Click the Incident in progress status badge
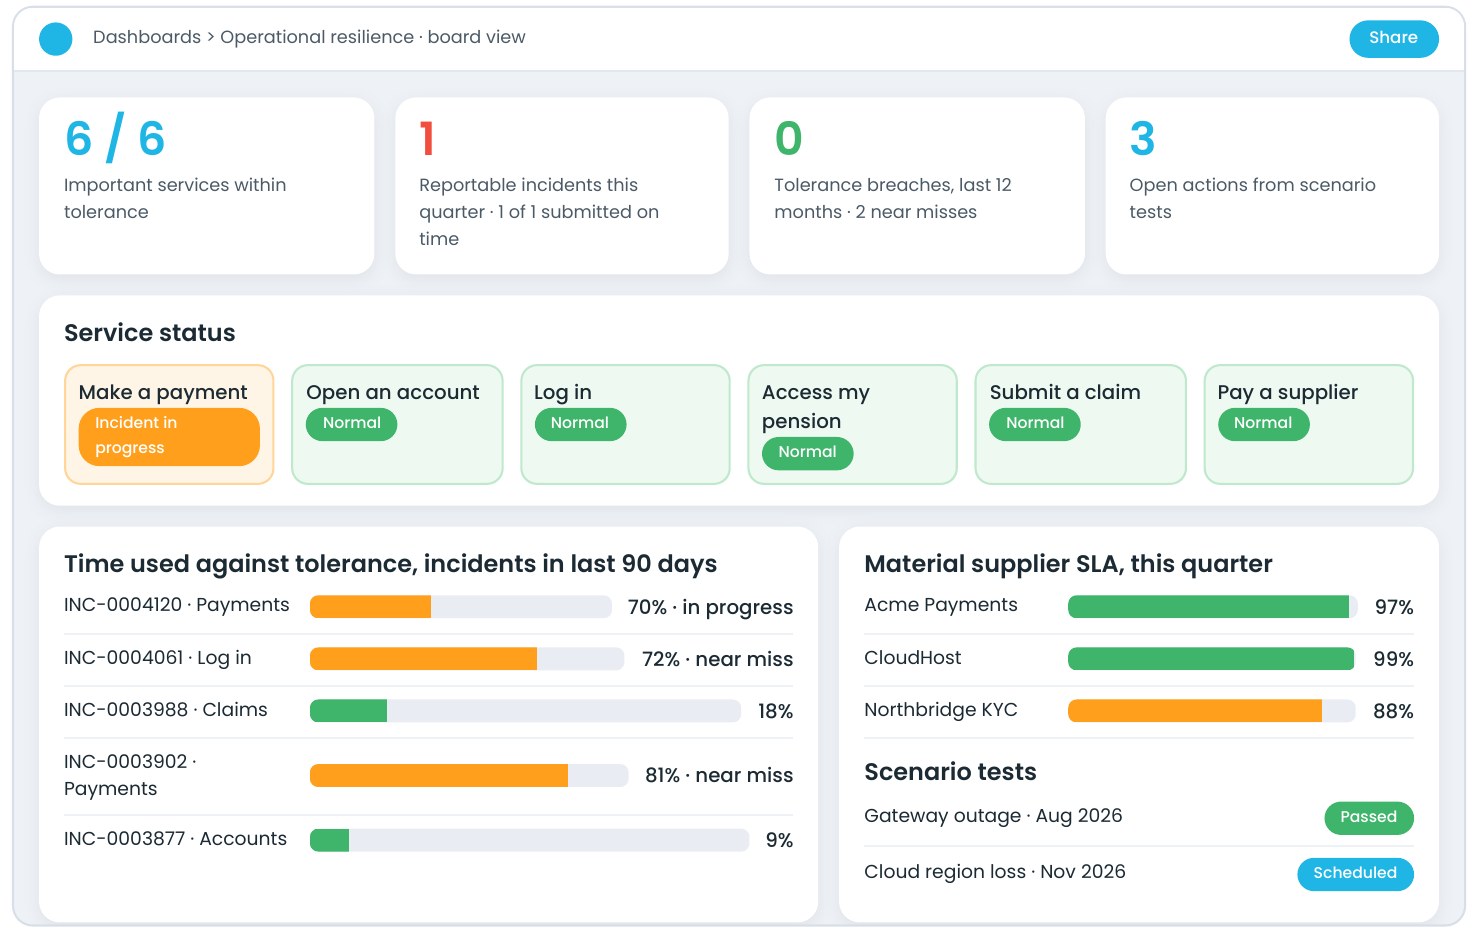Viewport: 1480px width, 932px height. tap(169, 436)
